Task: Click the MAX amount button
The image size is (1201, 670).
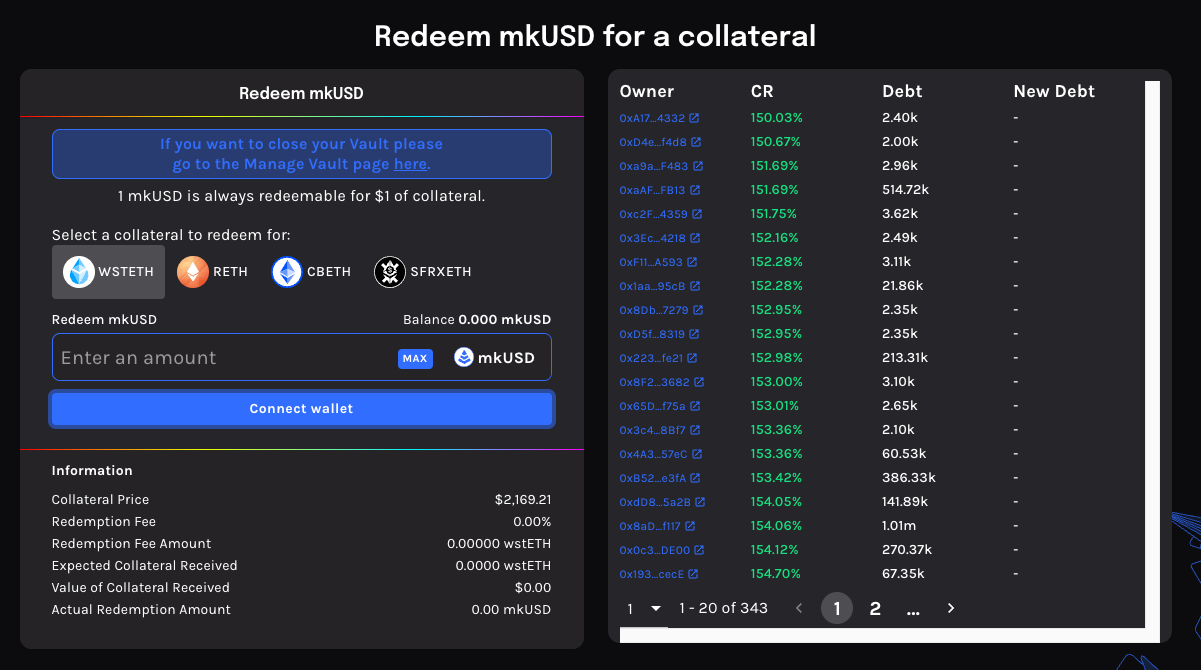Action: (x=415, y=358)
